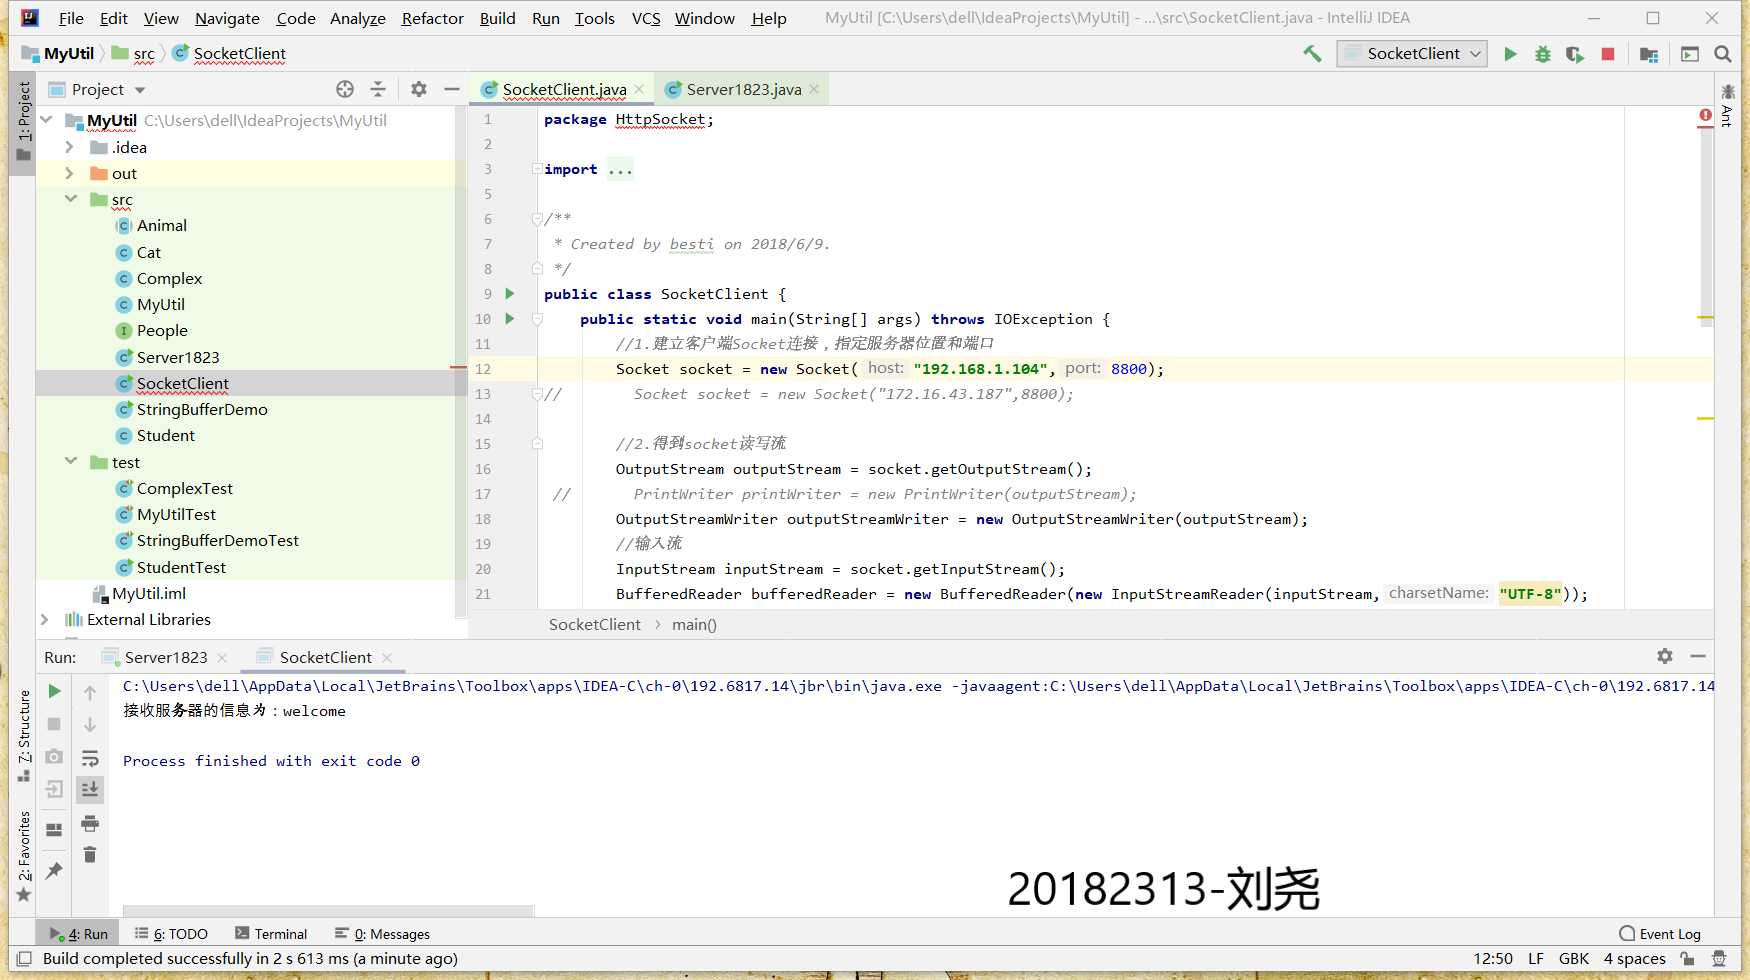
Task: Hide the Project tool window
Action: [452, 89]
